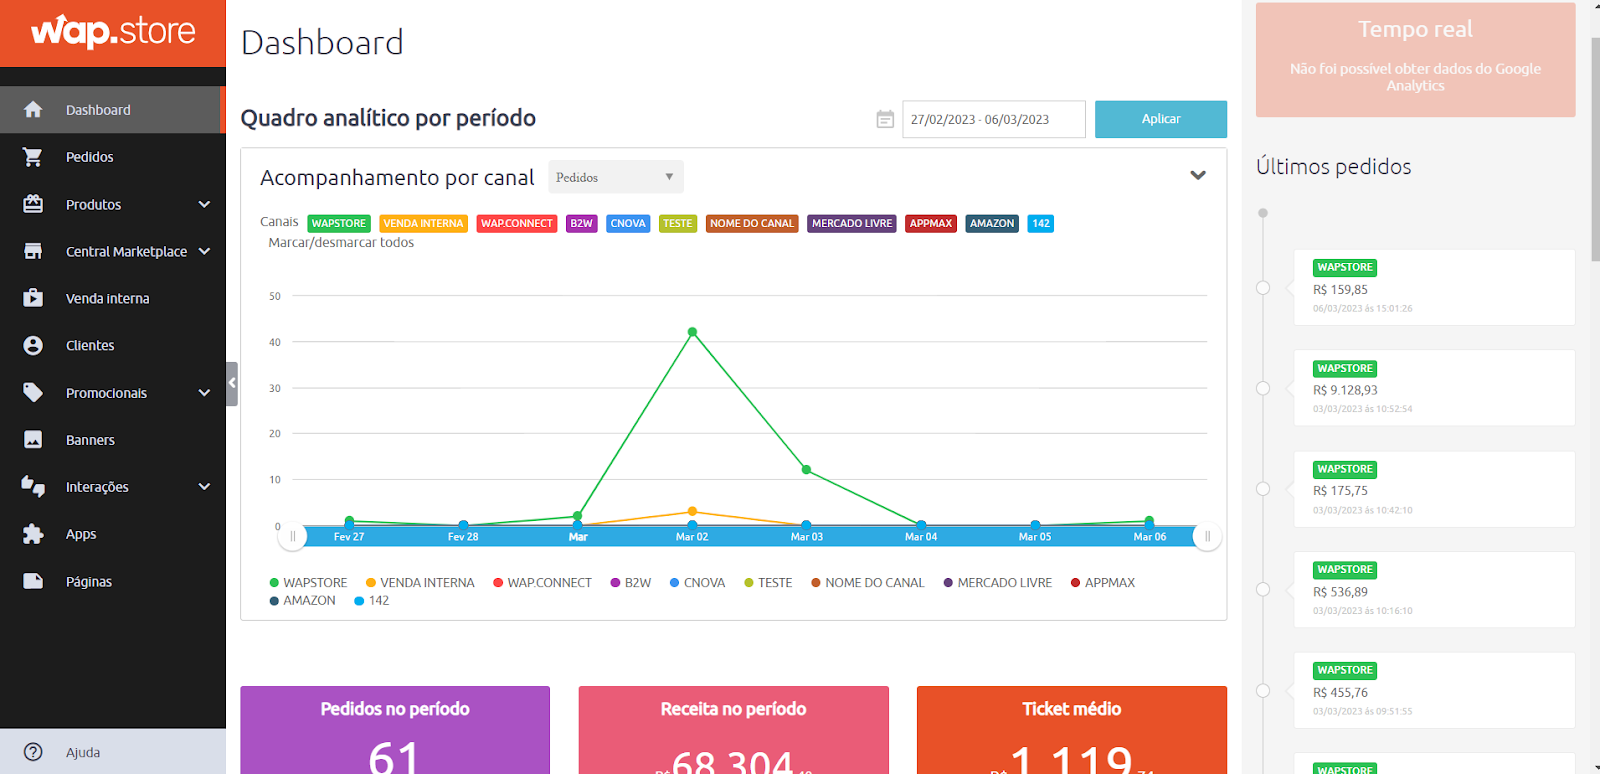This screenshot has height=774, width=1600.
Task: Open the Ajuda help link
Action: click(x=113, y=752)
